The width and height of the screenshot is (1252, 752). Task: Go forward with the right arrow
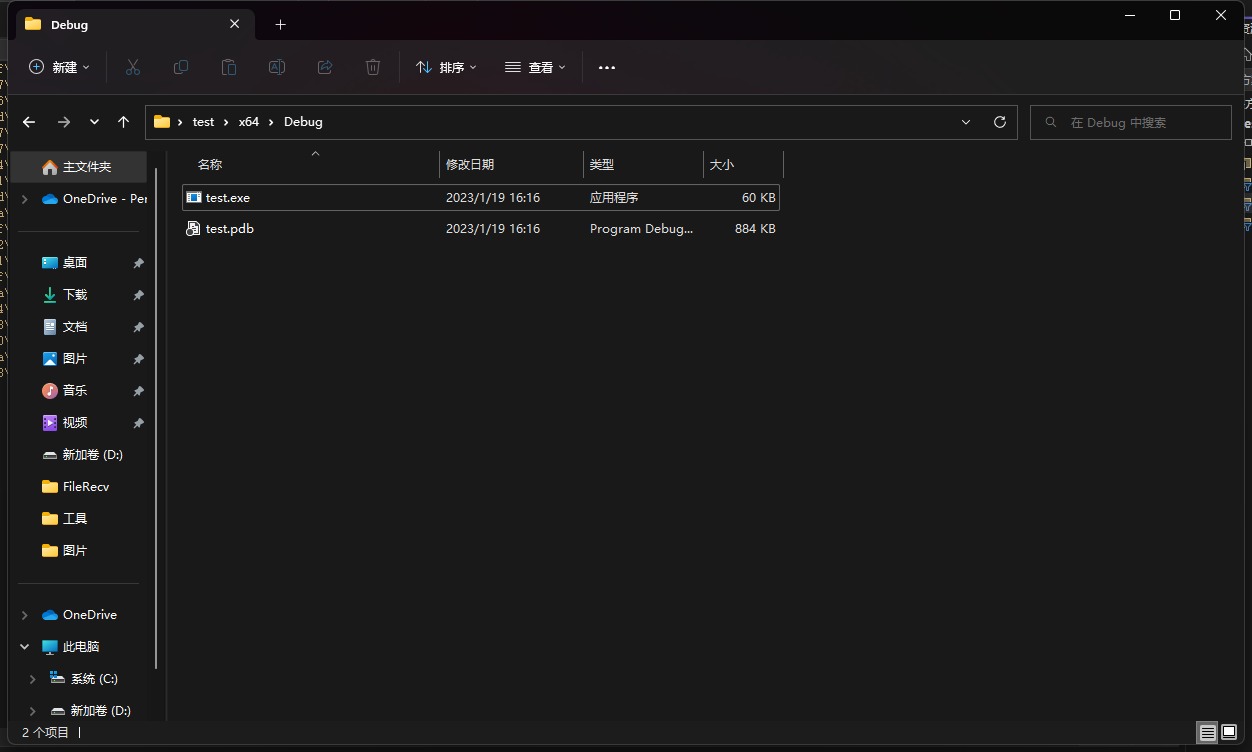(x=64, y=122)
